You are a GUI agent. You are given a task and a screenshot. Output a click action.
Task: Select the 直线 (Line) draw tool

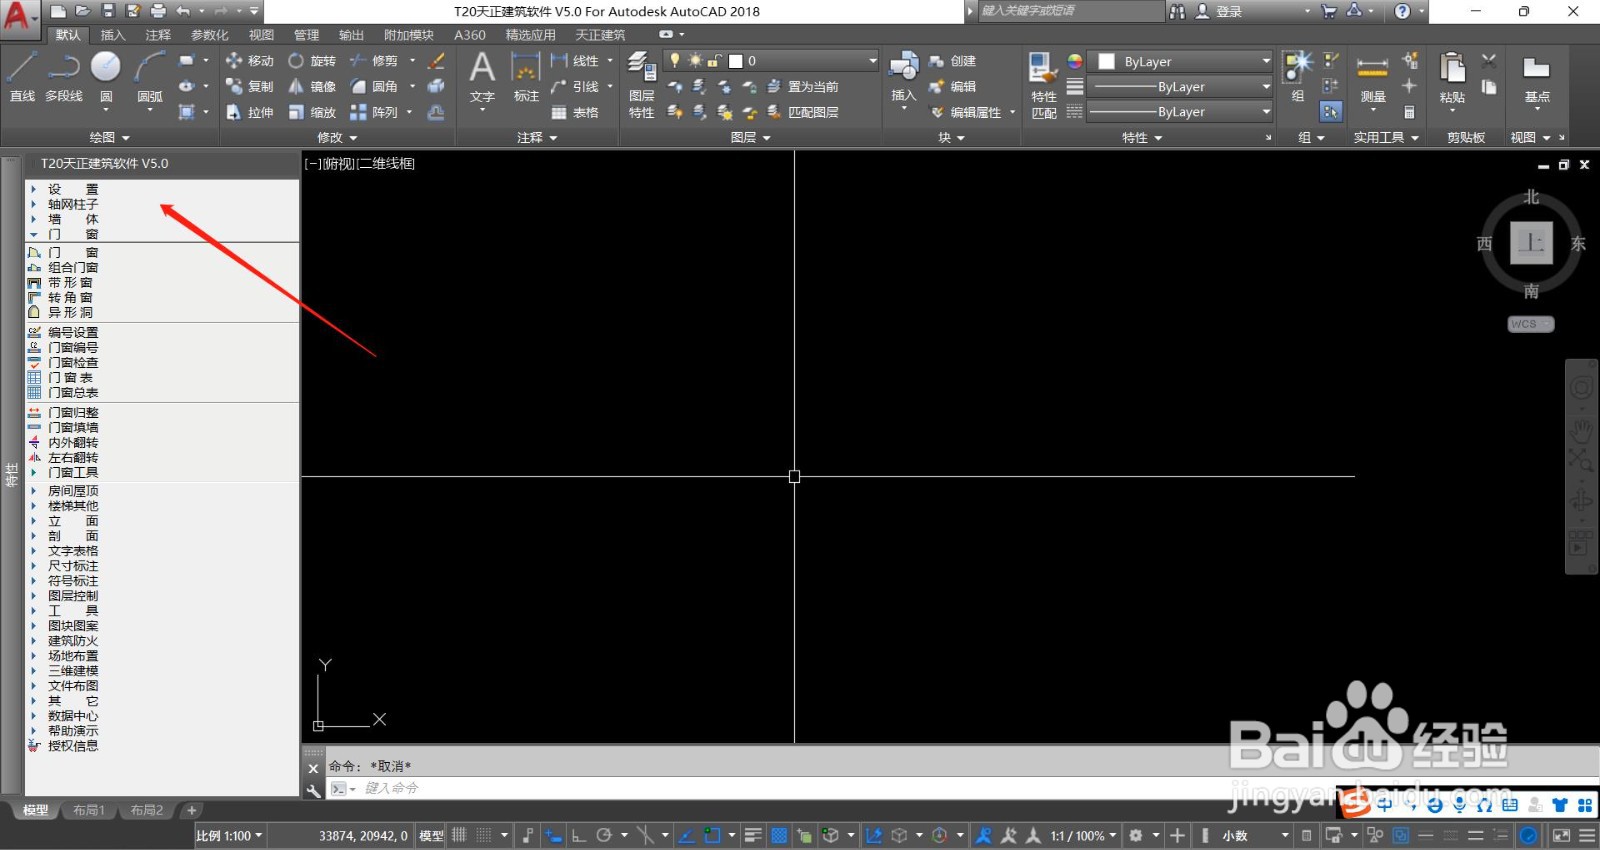[22, 77]
